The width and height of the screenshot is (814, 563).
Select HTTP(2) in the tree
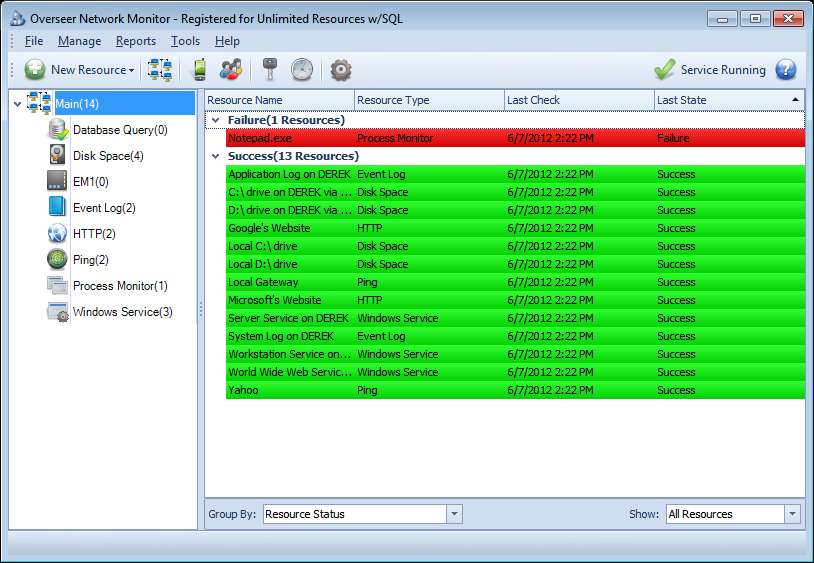pyautogui.click(x=94, y=234)
